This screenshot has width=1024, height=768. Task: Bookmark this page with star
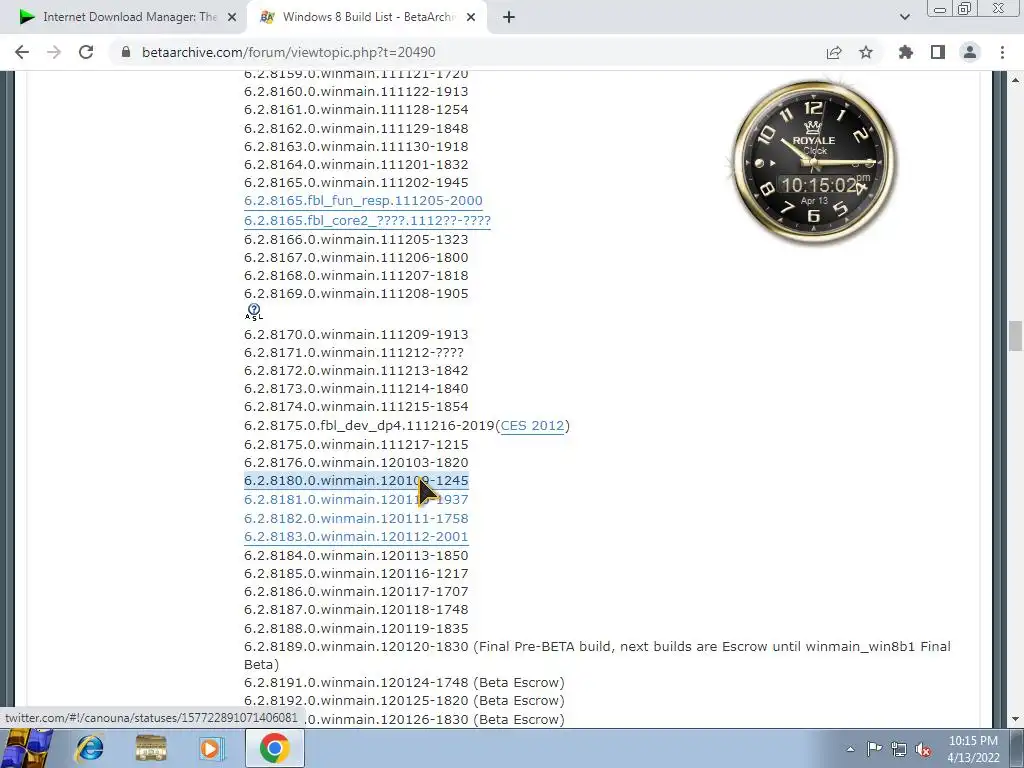coord(866,52)
